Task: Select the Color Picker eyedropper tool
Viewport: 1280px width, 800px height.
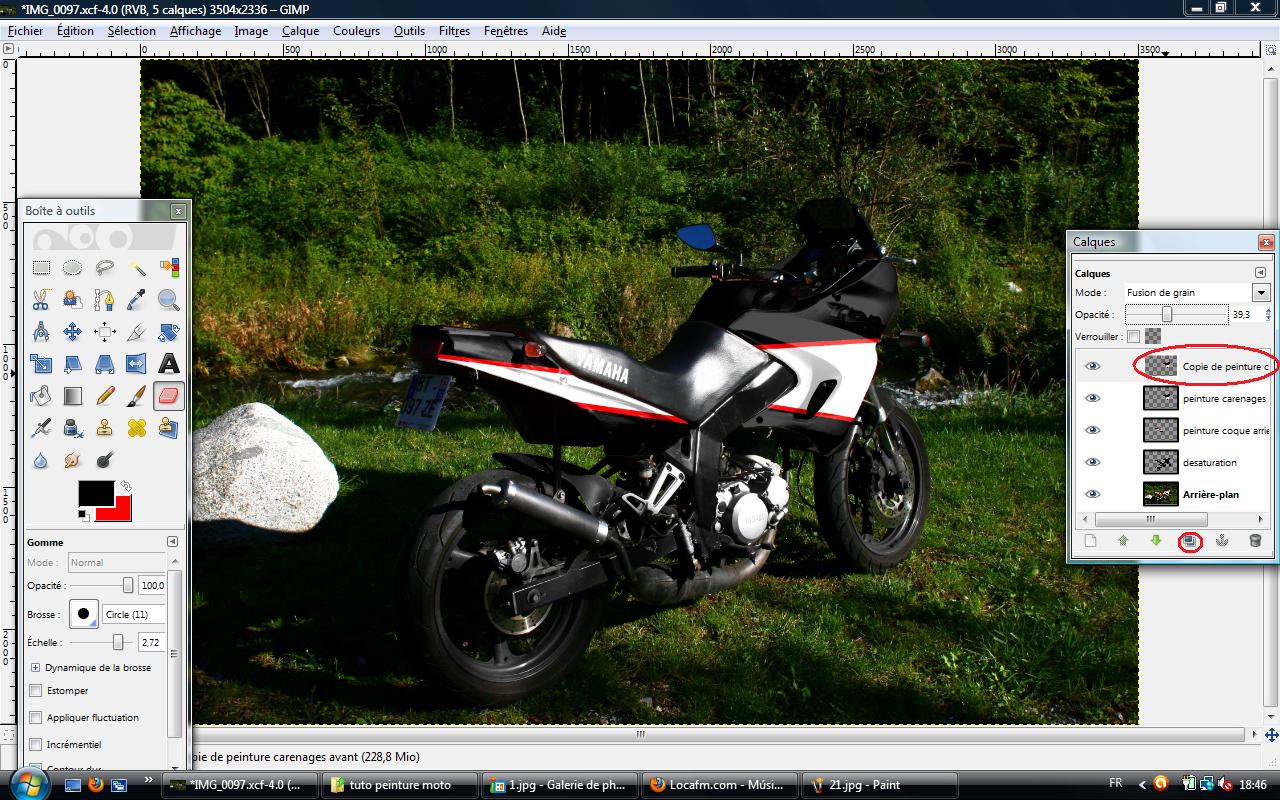Action: point(137,300)
